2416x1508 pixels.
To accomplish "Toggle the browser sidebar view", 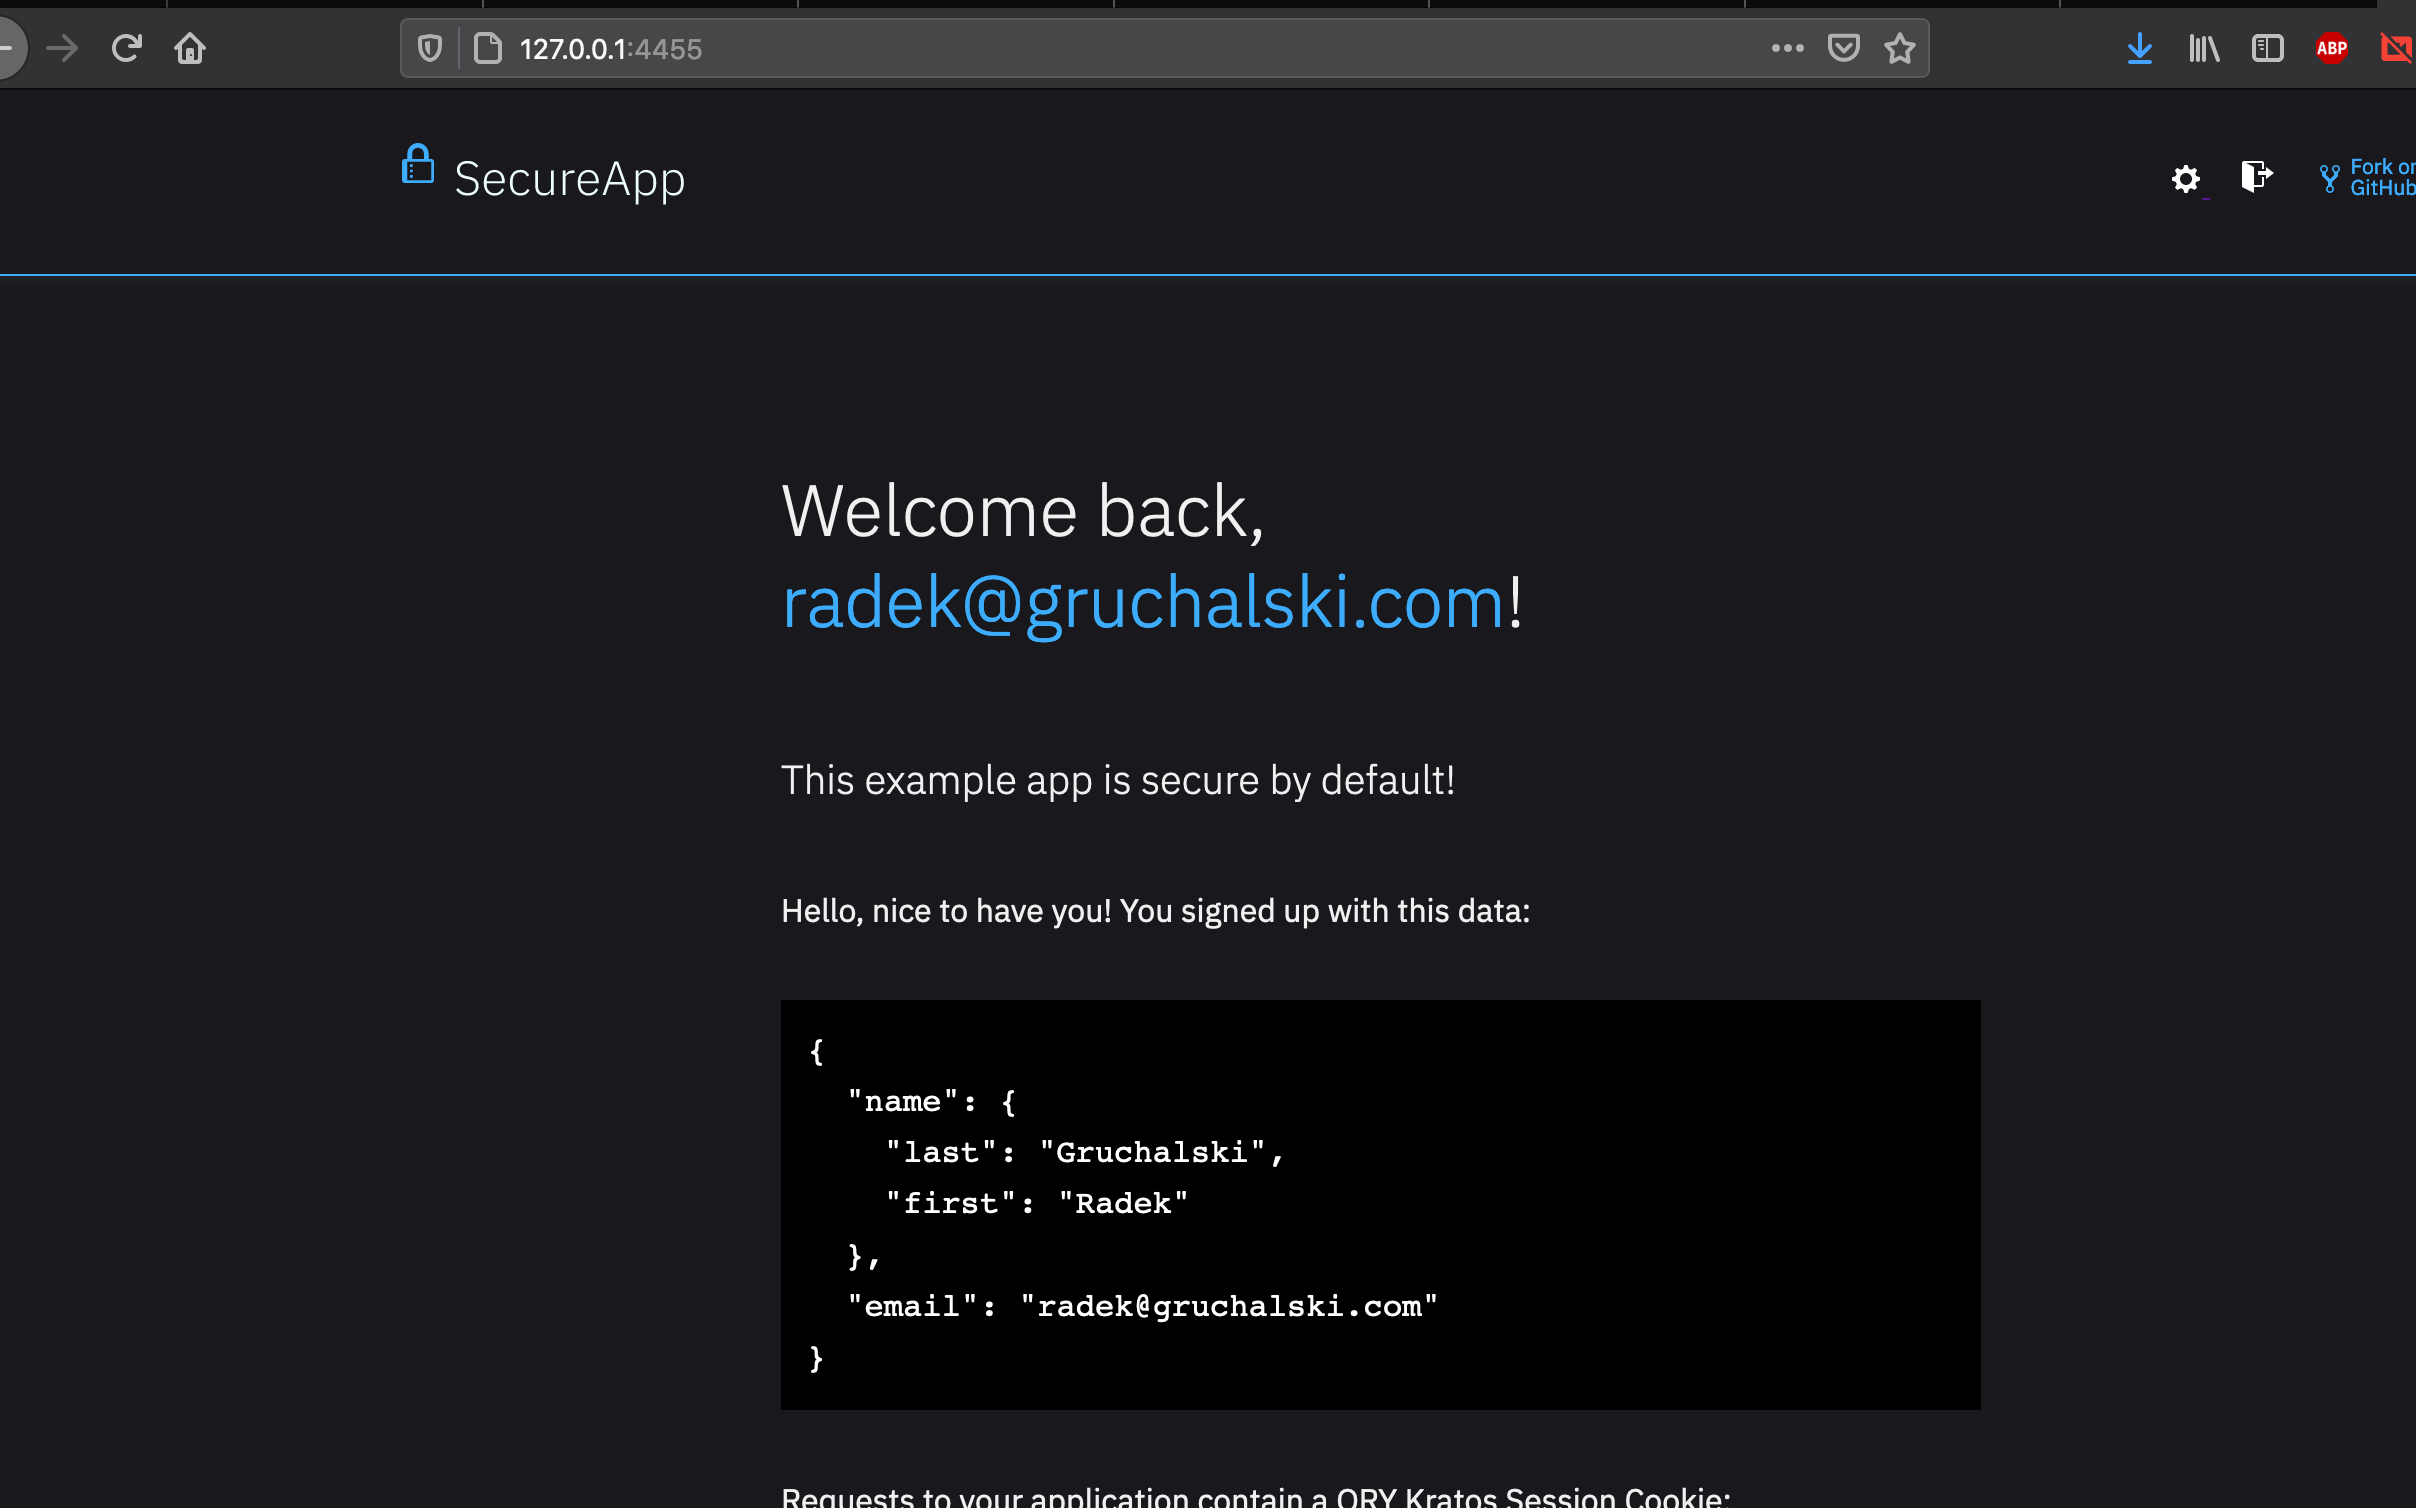I will click(2267, 48).
